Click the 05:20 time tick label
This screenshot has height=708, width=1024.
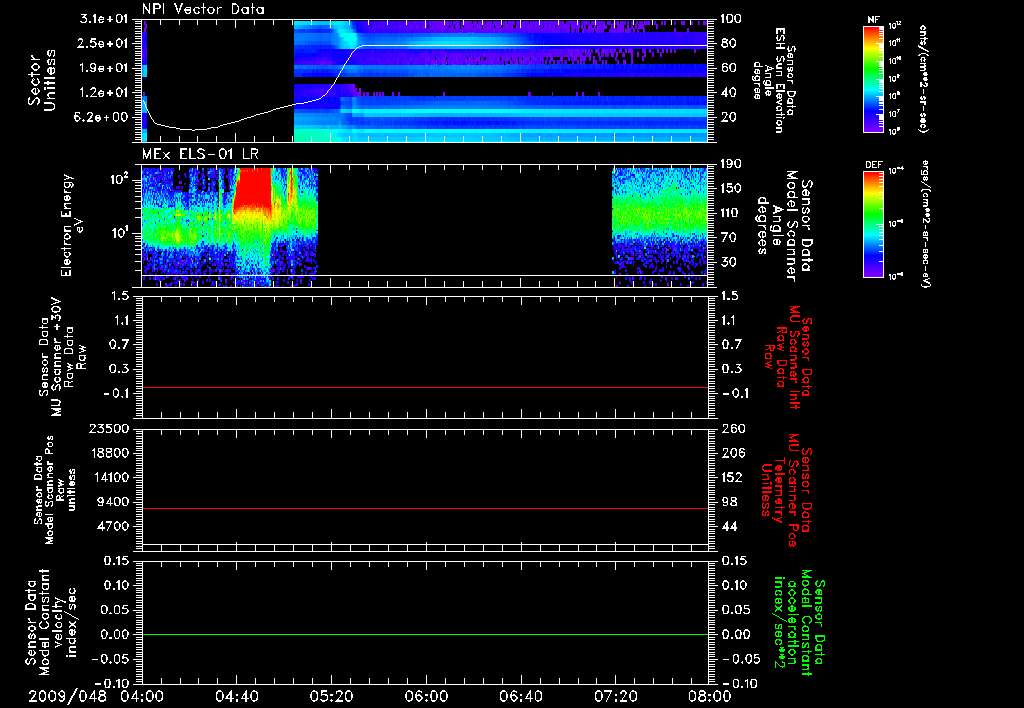[331, 696]
